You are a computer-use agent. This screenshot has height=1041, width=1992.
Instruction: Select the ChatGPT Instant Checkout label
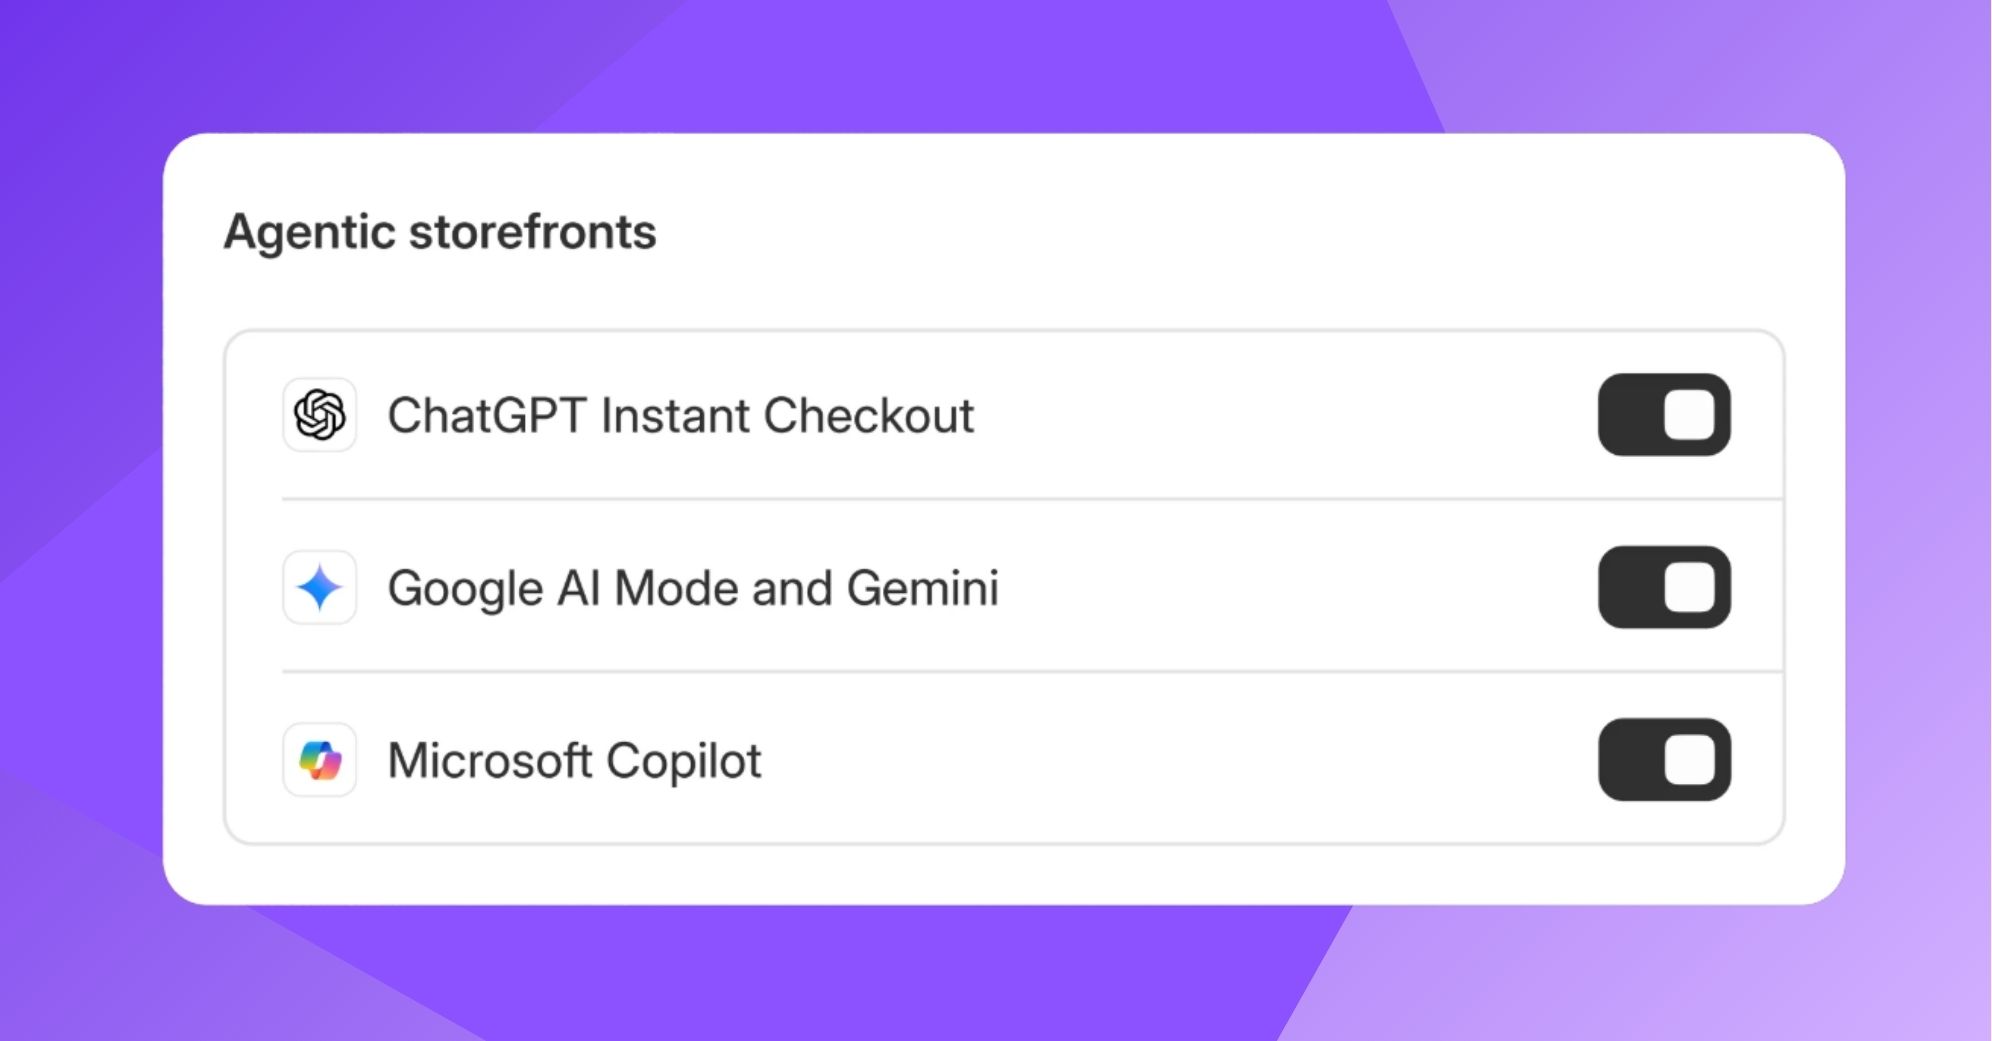(x=680, y=416)
